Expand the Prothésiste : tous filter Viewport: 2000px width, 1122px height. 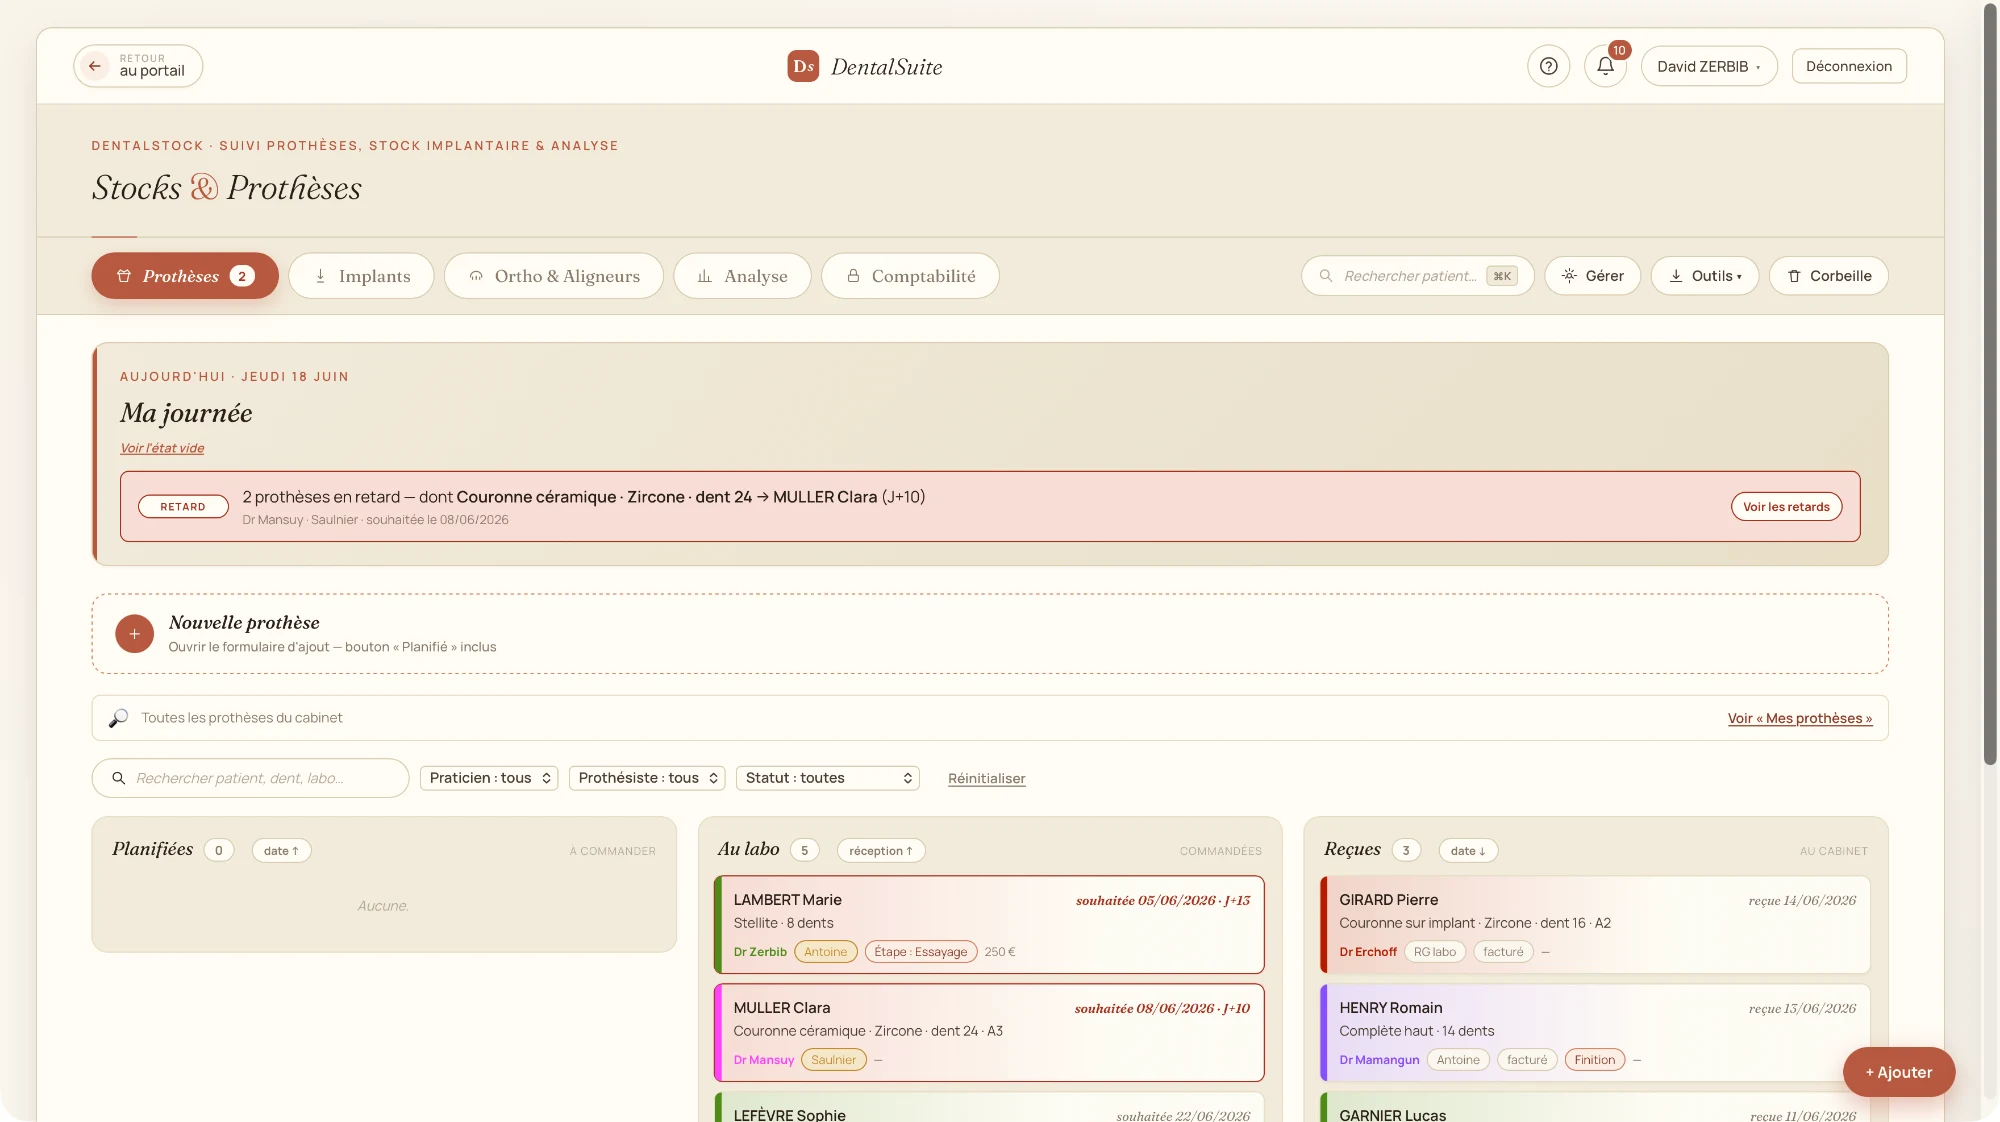pos(648,778)
